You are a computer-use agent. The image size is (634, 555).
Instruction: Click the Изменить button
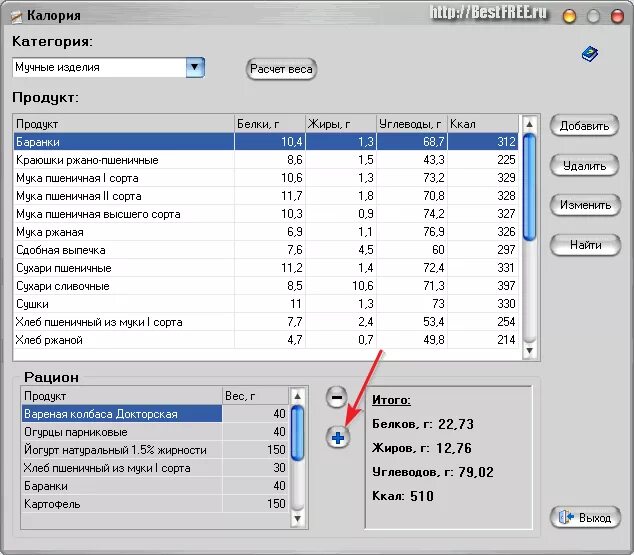coord(585,205)
